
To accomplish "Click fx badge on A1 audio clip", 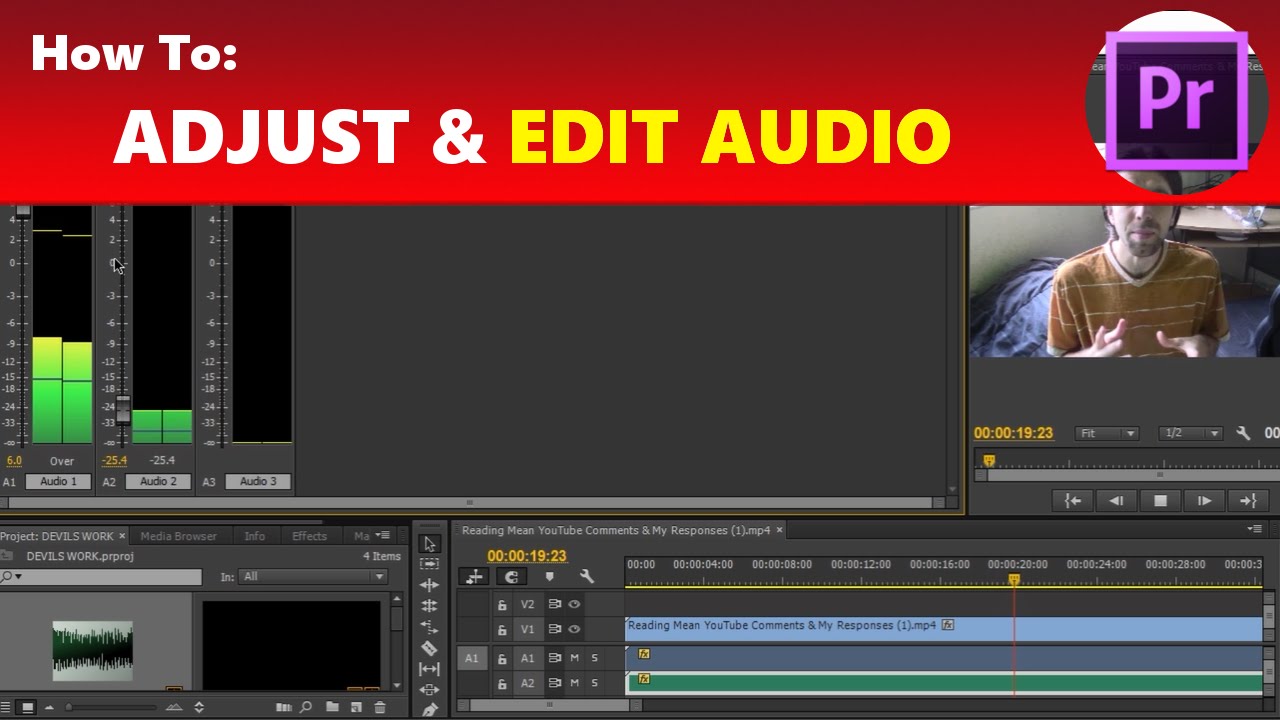I will [644, 654].
